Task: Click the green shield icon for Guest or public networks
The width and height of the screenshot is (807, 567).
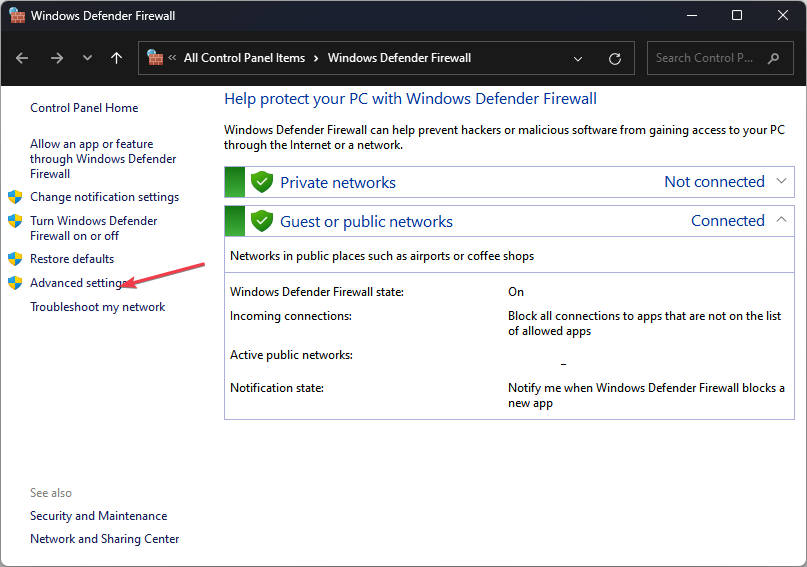Action: [261, 221]
